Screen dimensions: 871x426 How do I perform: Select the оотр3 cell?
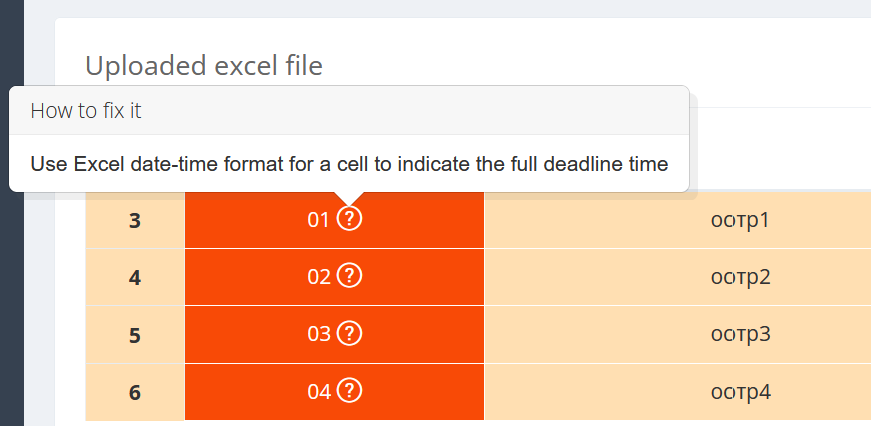point(678,335)
